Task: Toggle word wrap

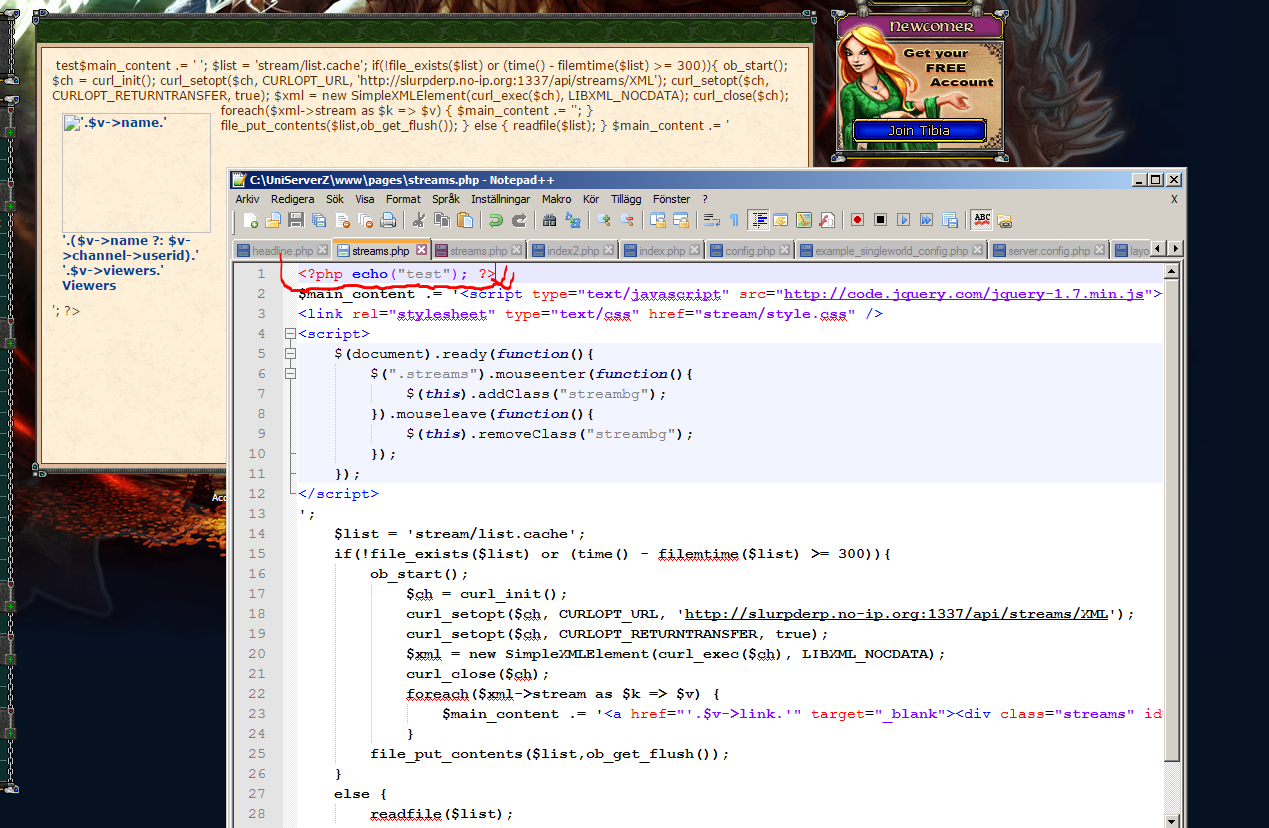Action: [712, 220]
